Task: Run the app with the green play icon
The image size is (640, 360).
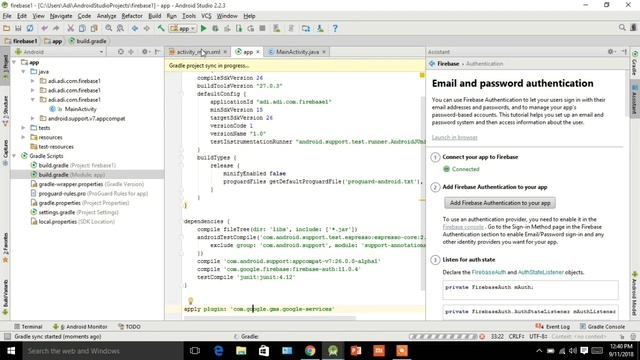Action: (x=203, y=28)
